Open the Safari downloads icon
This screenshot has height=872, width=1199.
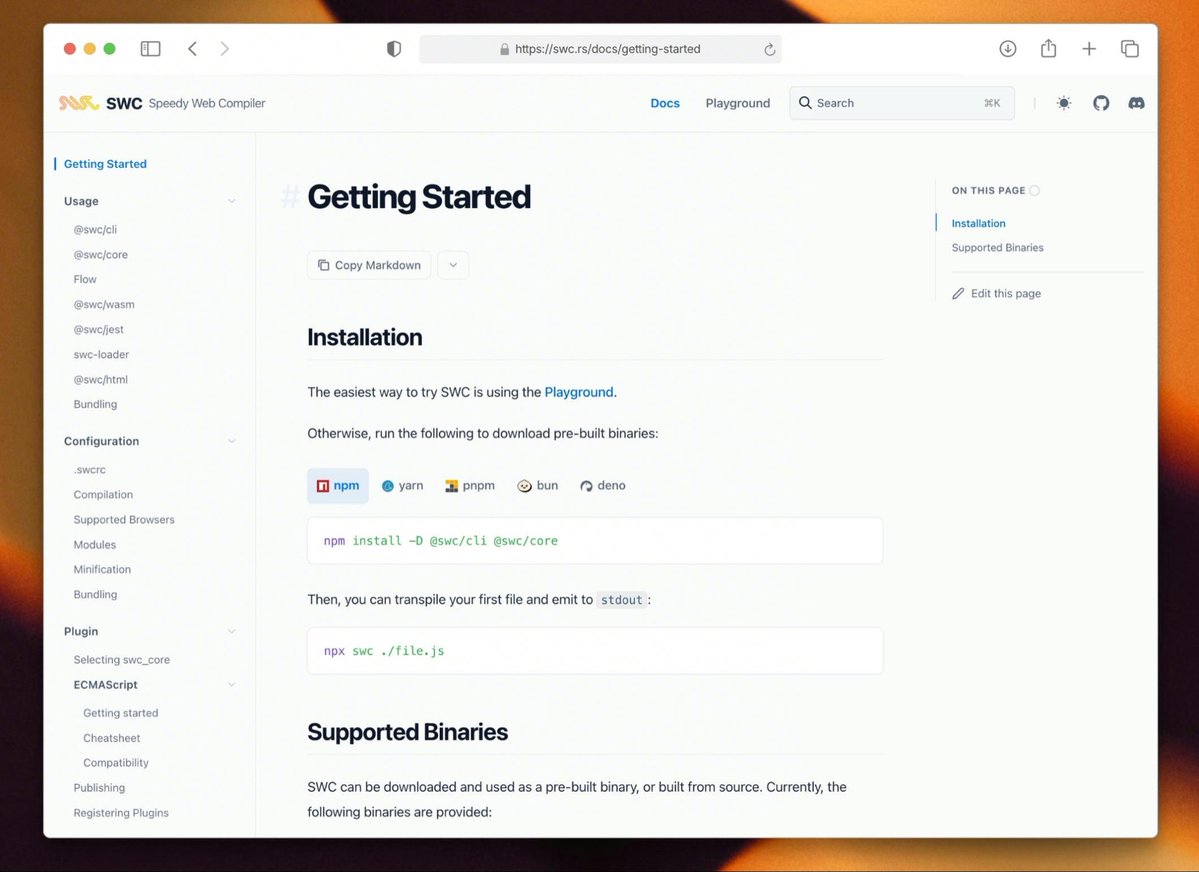1008,49
